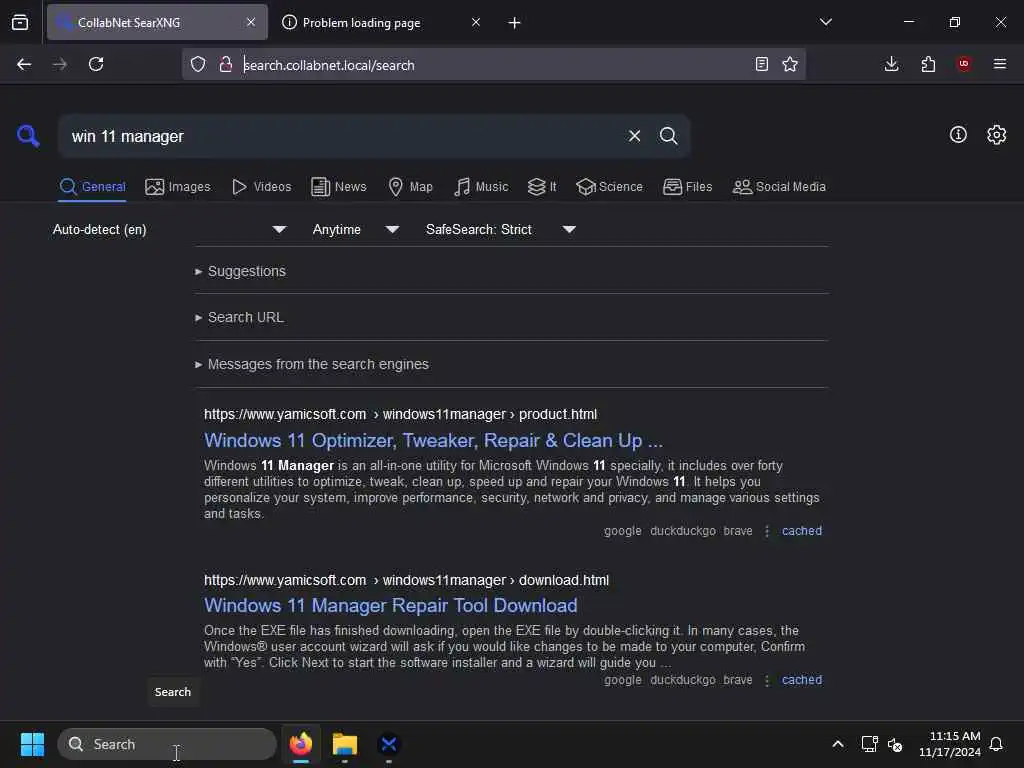Open Firefox View icon at top left
Image resolution: width=1024 pixels, height=768 pixels.
20,22
